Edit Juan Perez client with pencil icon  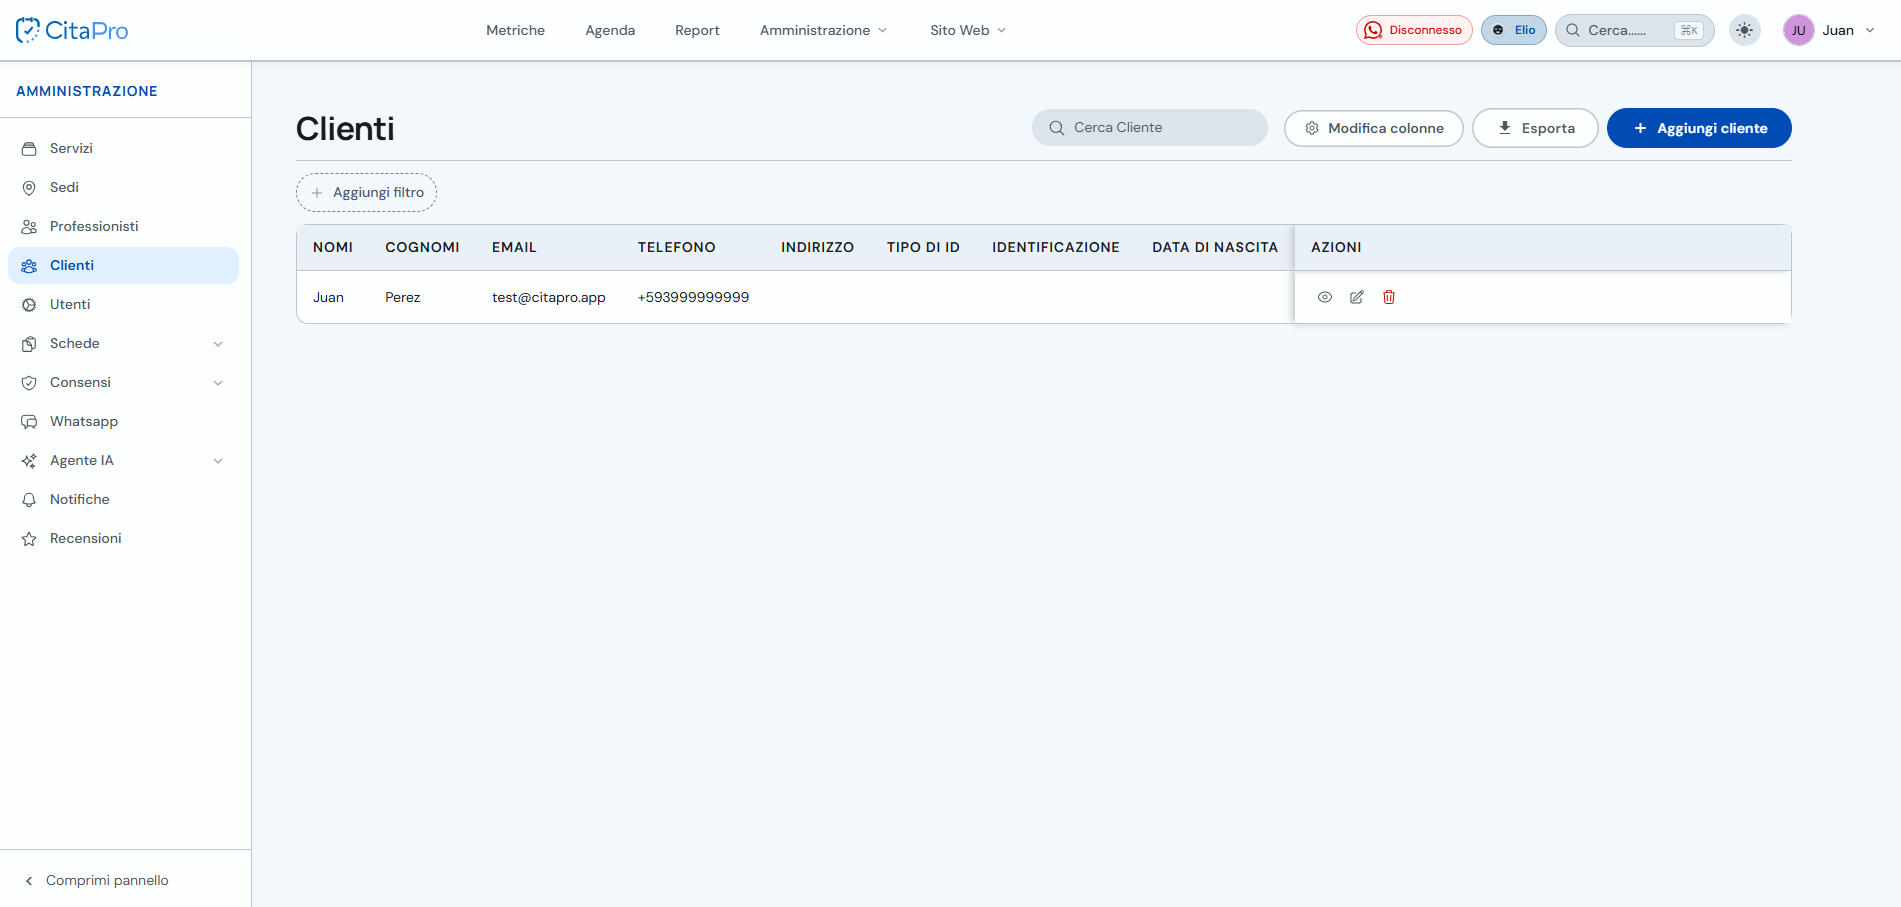tap(1357, 297)
